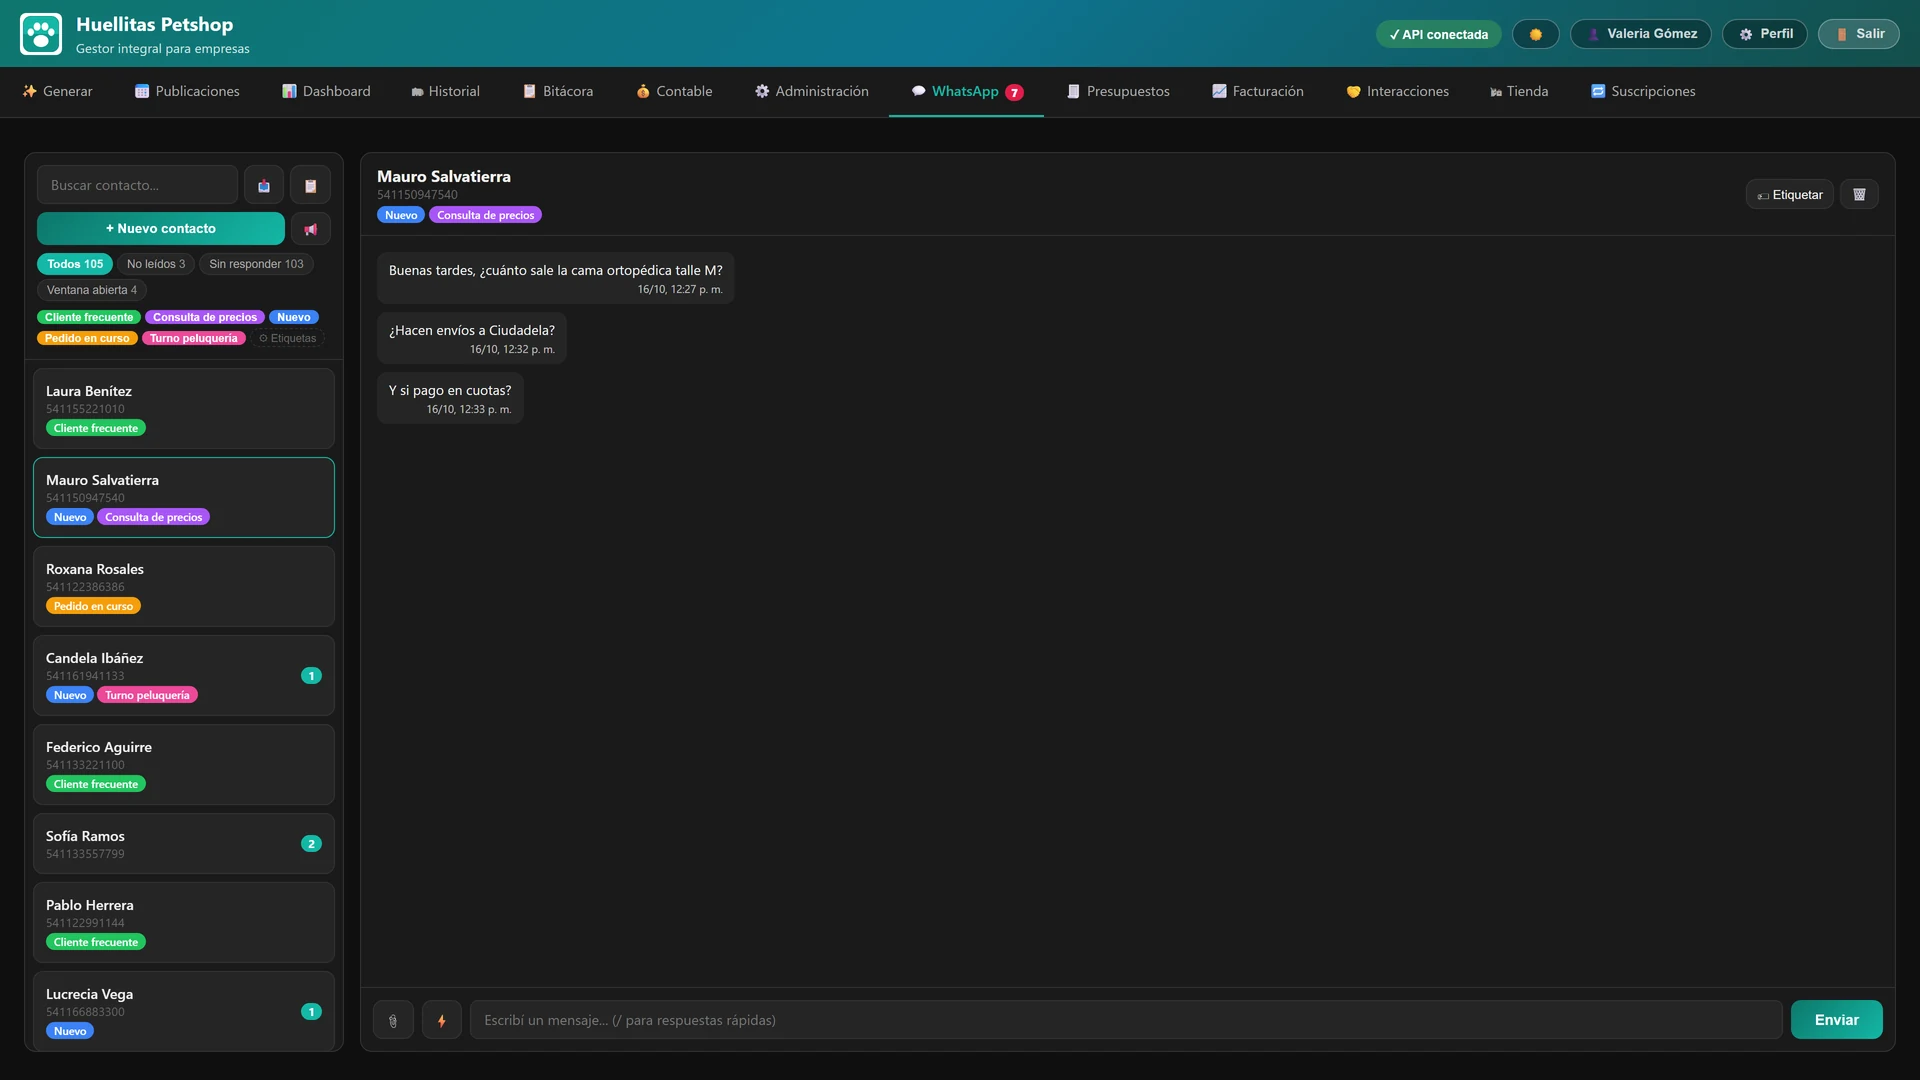This screenshot has height=1080, width=1920.
Task: Click the Buscar contacto search field
Action: 138,185
